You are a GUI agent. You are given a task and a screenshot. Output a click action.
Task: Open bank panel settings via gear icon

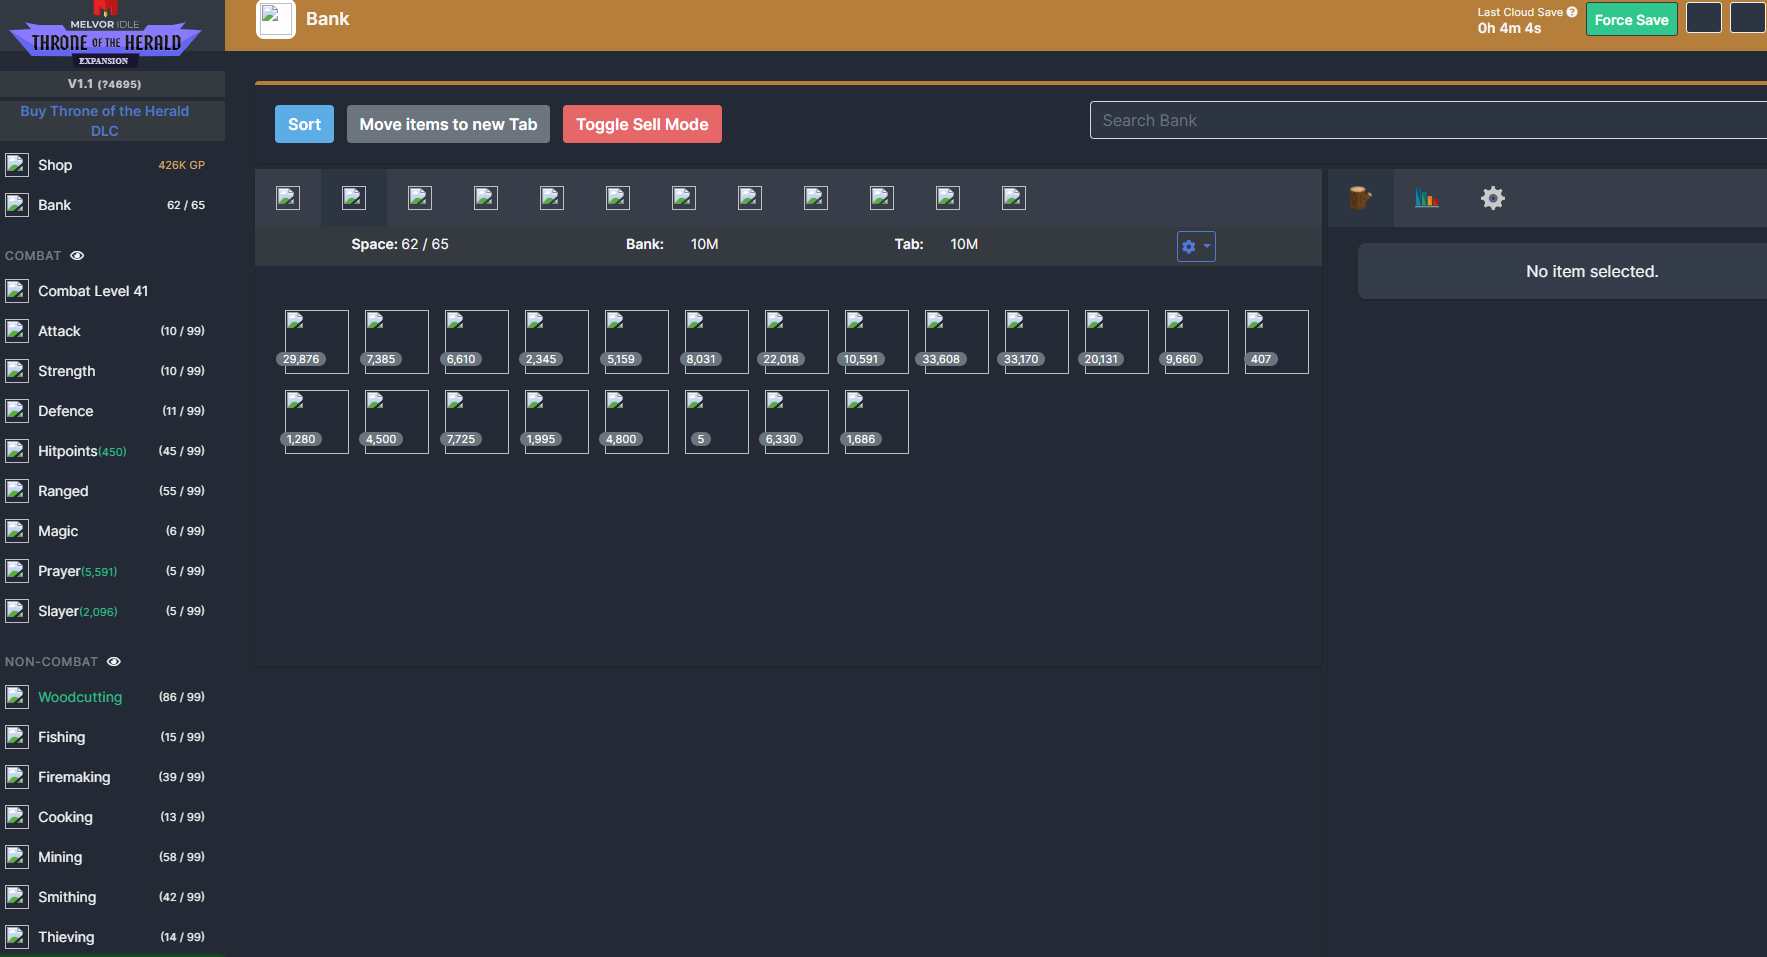click(x=1492, y=198)
